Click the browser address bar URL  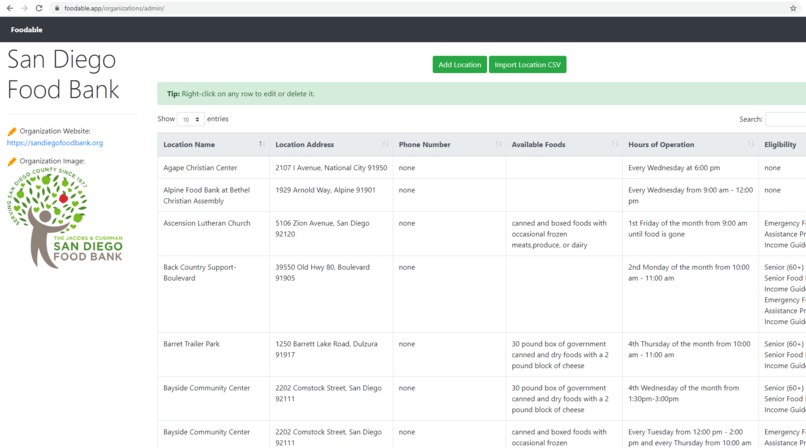114,8
